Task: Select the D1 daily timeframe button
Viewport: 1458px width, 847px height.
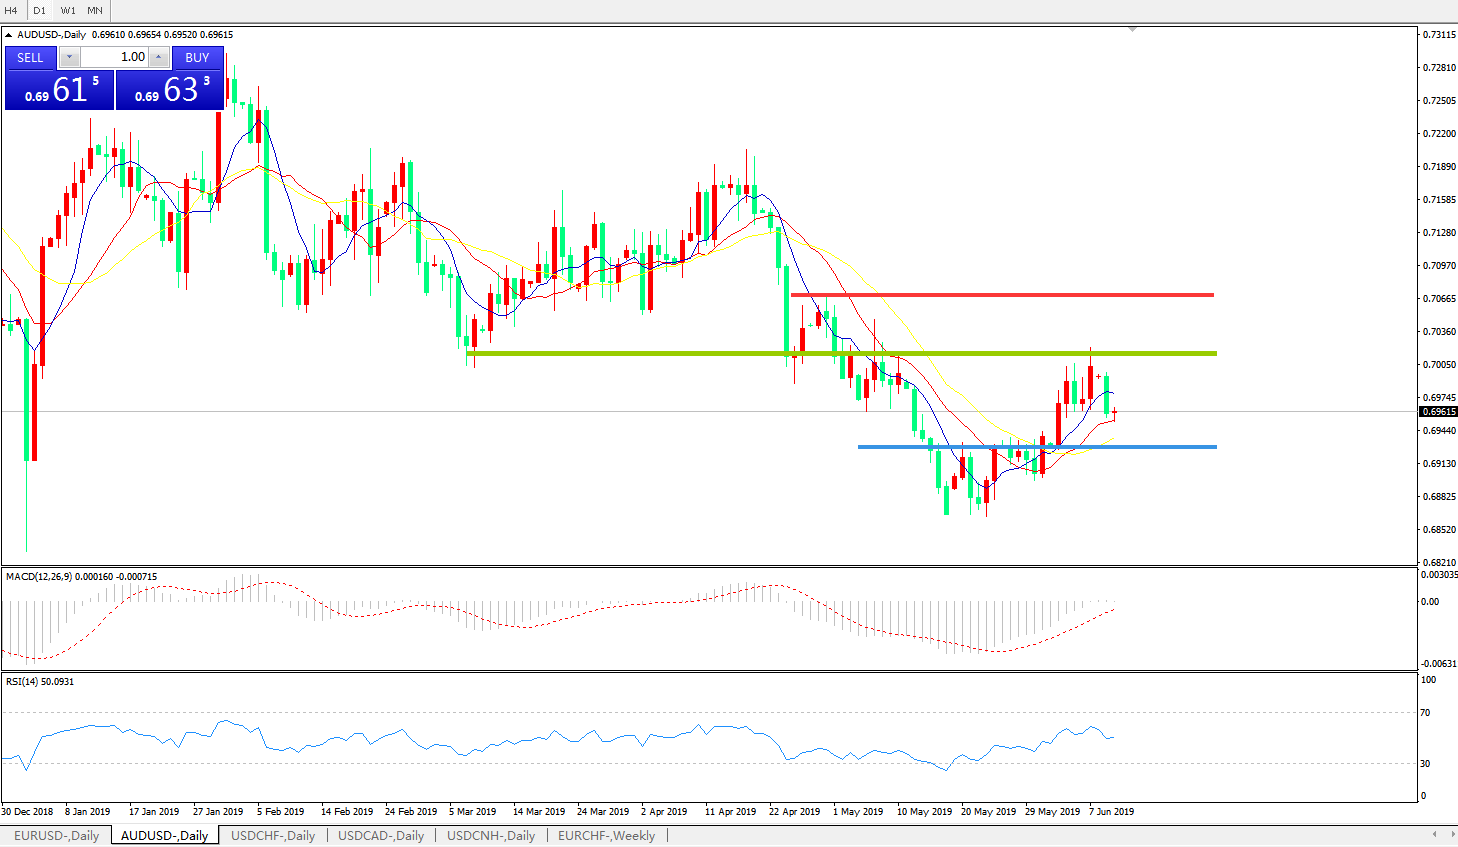Action: [39, 10]
